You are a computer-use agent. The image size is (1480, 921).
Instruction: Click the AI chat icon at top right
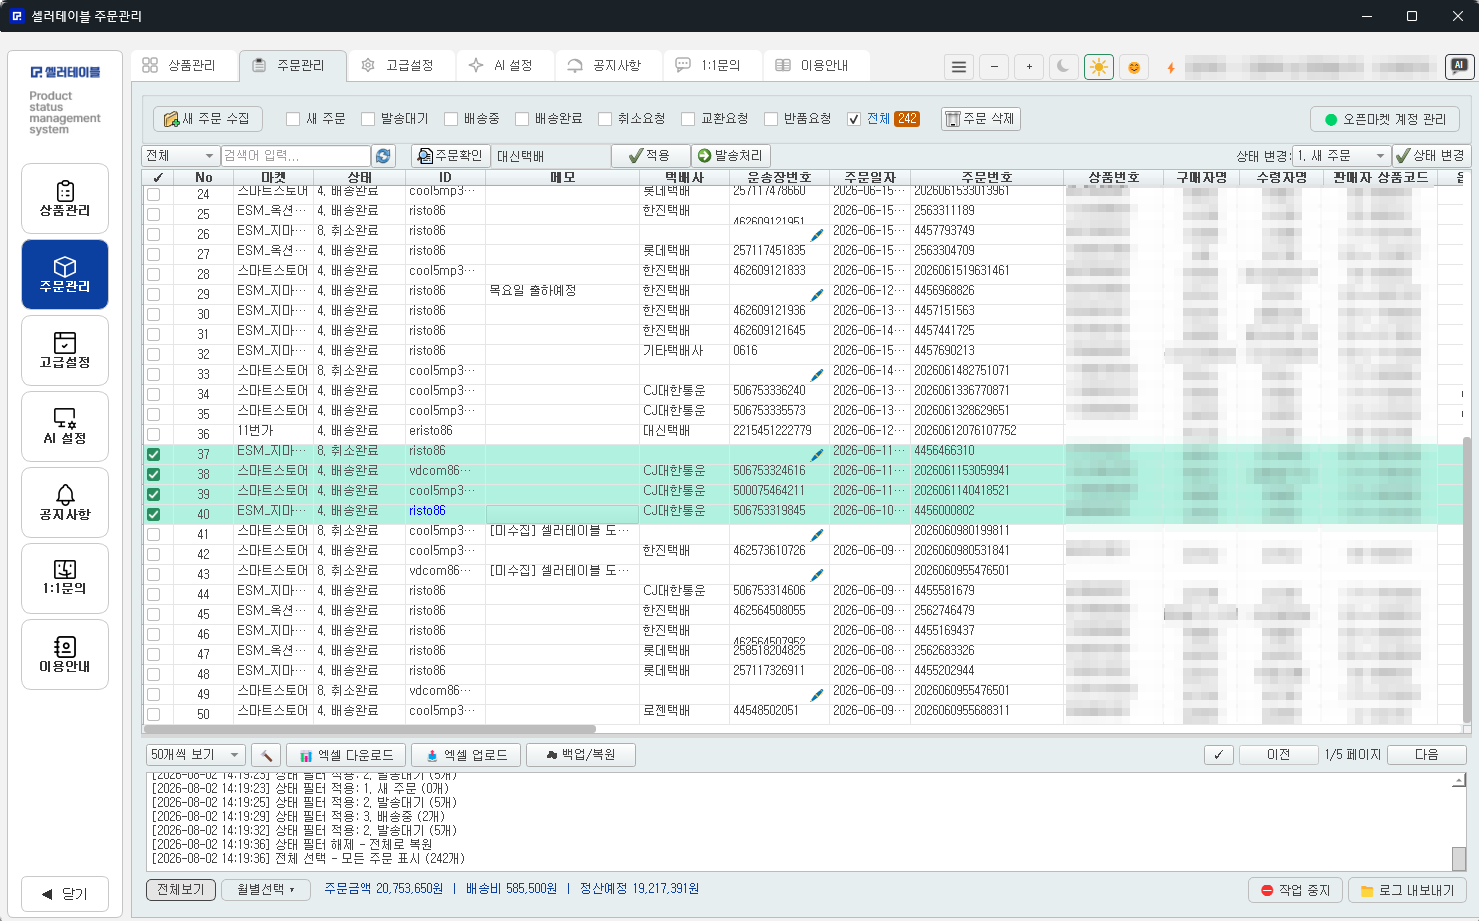pos(1459,66)
